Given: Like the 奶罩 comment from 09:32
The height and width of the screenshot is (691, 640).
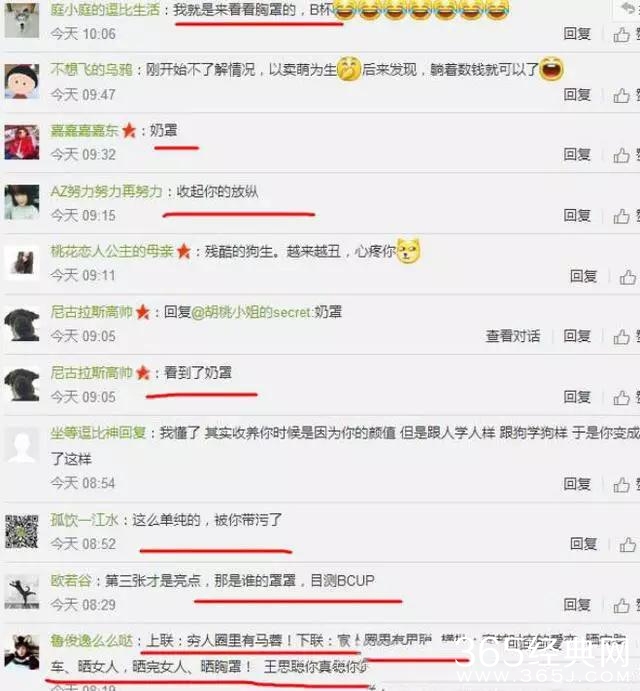Looking at the screenshot, I should pos(621,155).
